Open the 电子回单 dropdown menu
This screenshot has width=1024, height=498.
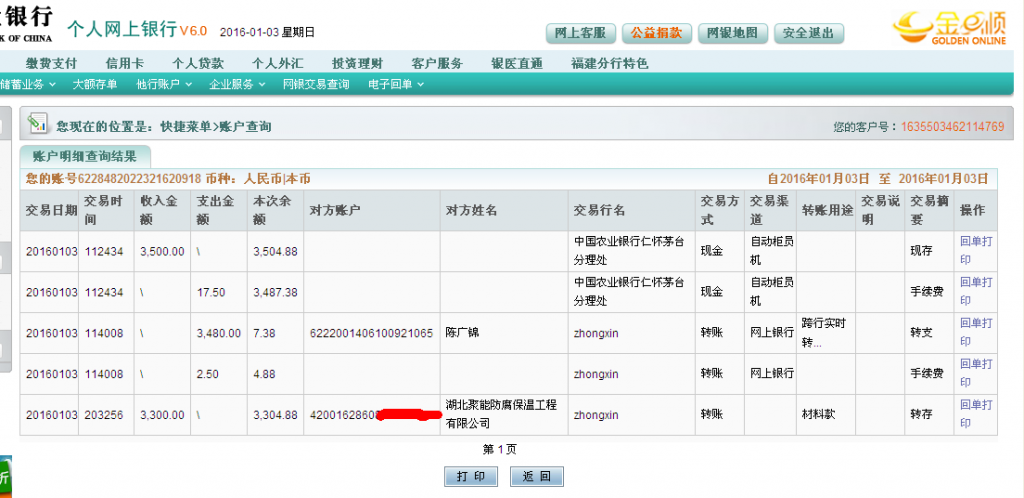[396, 85]
